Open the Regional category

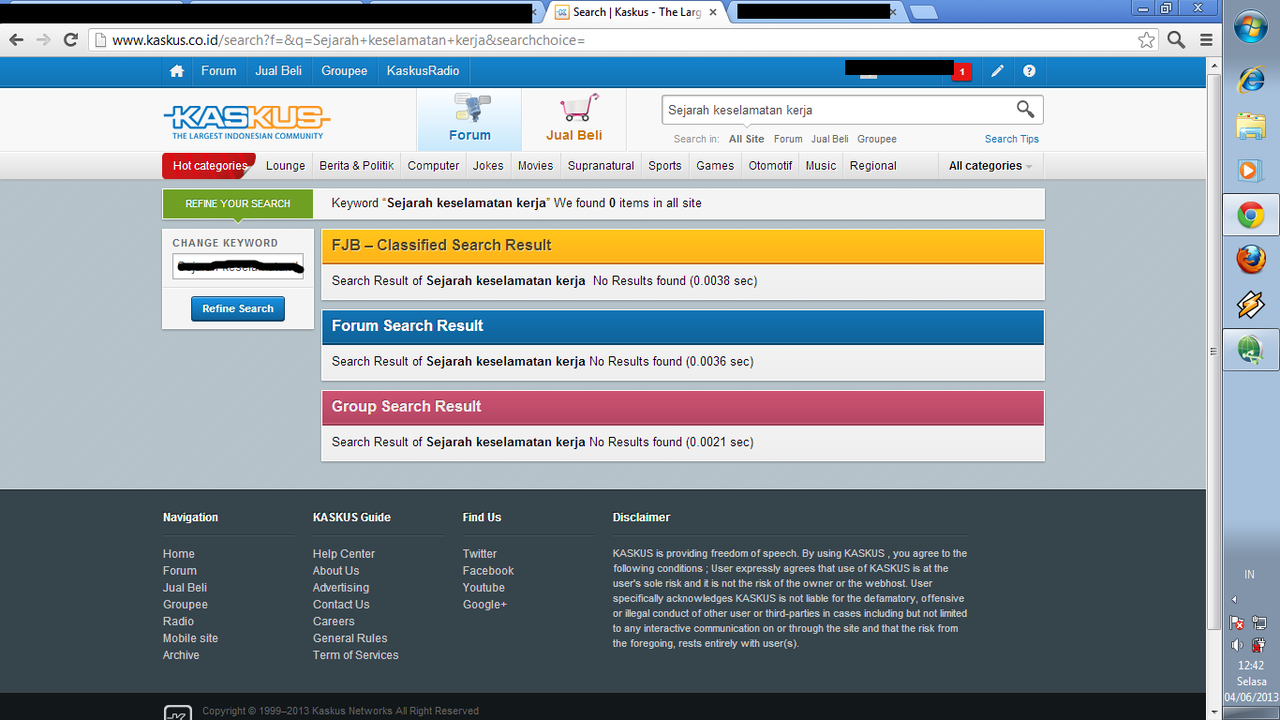873,166
